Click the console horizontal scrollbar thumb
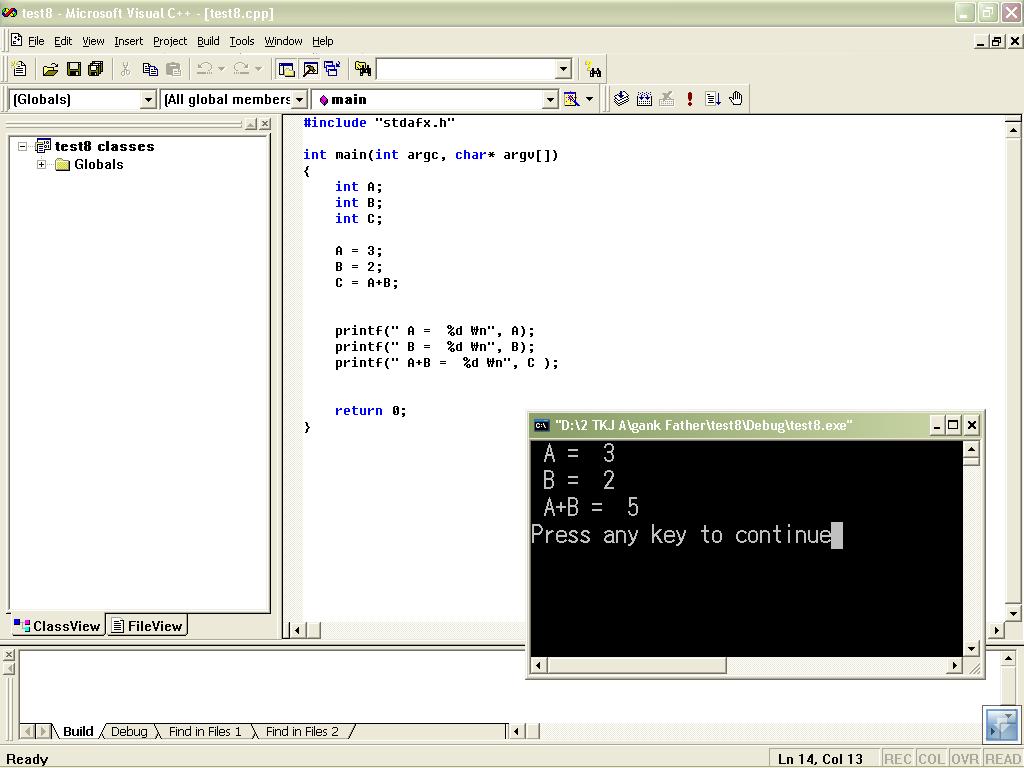Image resolution: width=1024 pixels, height=768 pixels. pyautogui.click(x=637, y=665)
